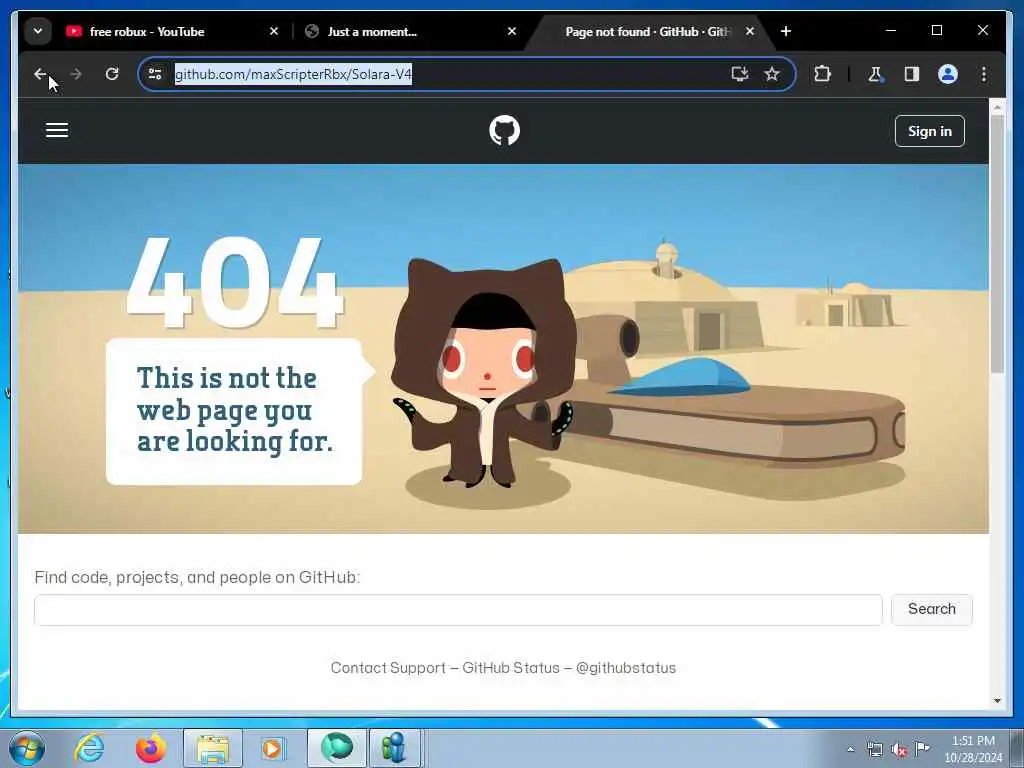Open GitHub hamburger navigation menu
The height and width of the screenshot is (768, 1024).
57,130
